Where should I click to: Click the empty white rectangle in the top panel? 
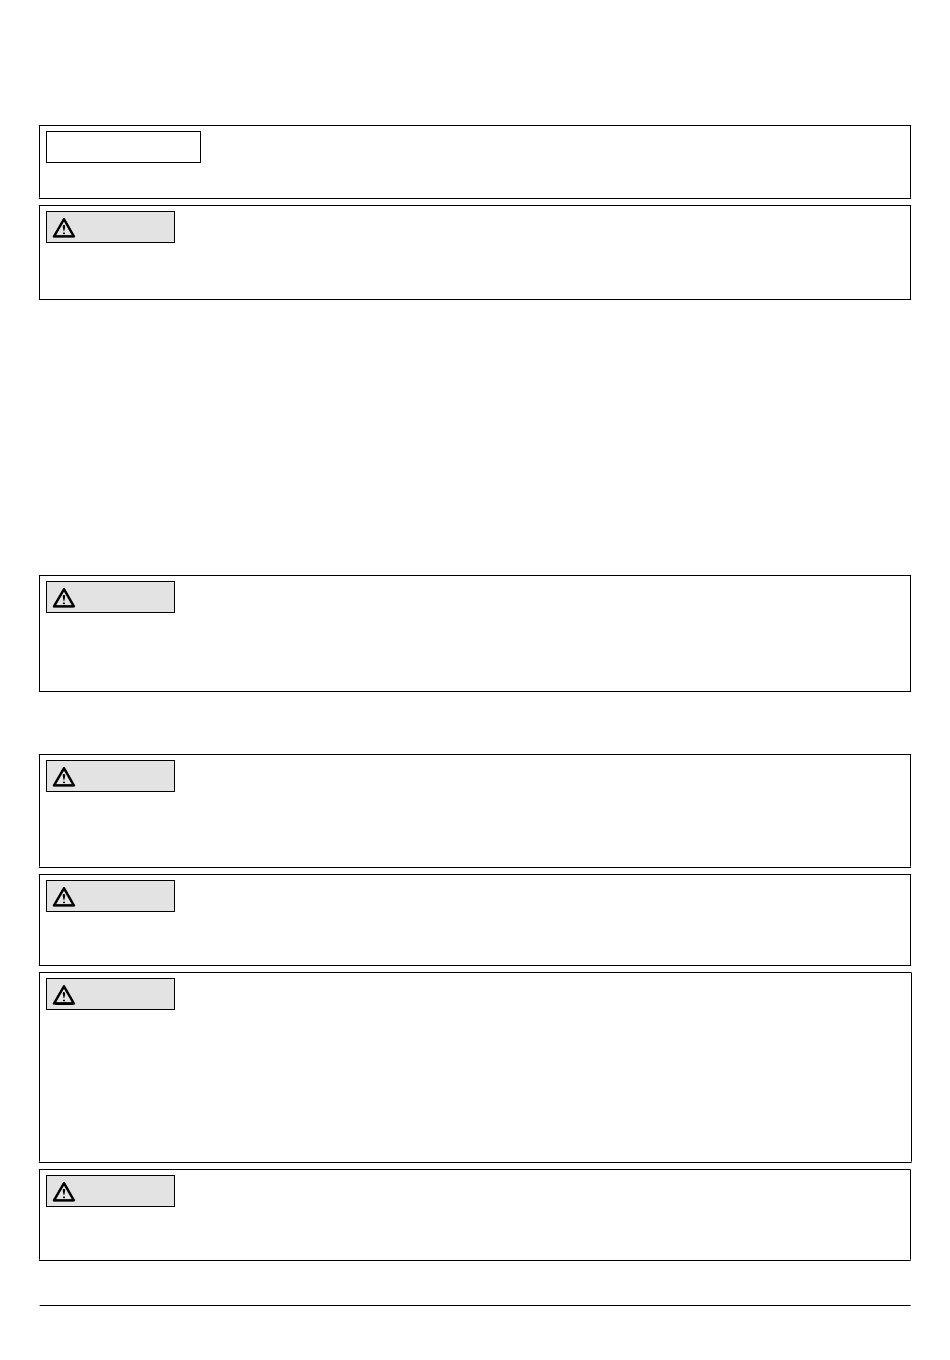[123, 147]
